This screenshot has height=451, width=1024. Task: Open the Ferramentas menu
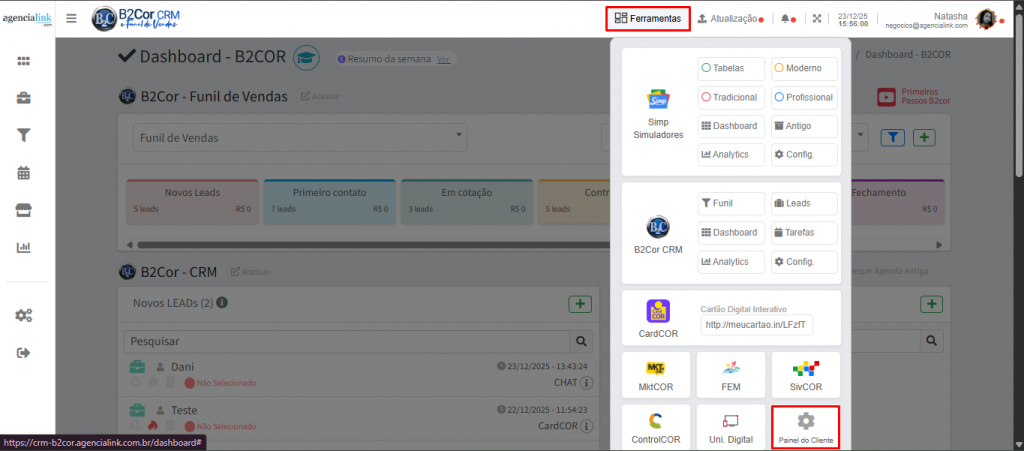click(648, 18)
